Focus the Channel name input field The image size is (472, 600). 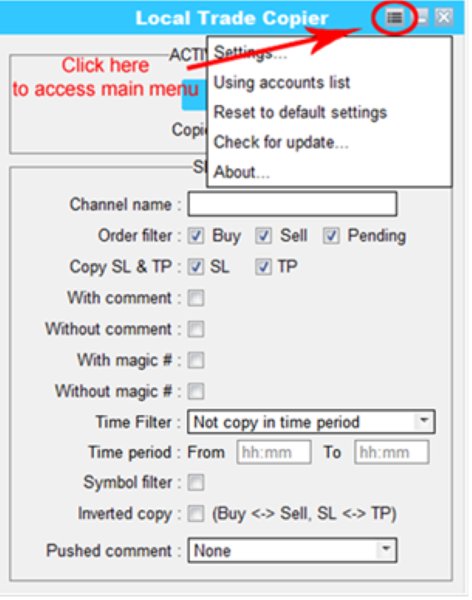pos(292,204)
